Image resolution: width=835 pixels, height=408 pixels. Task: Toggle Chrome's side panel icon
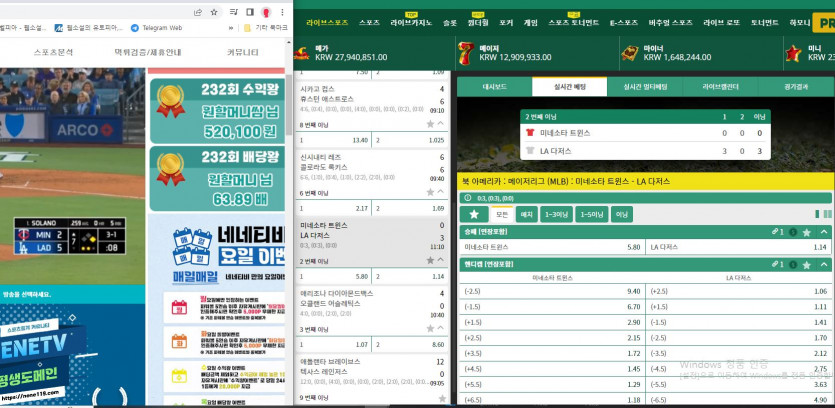click(250, 12)
